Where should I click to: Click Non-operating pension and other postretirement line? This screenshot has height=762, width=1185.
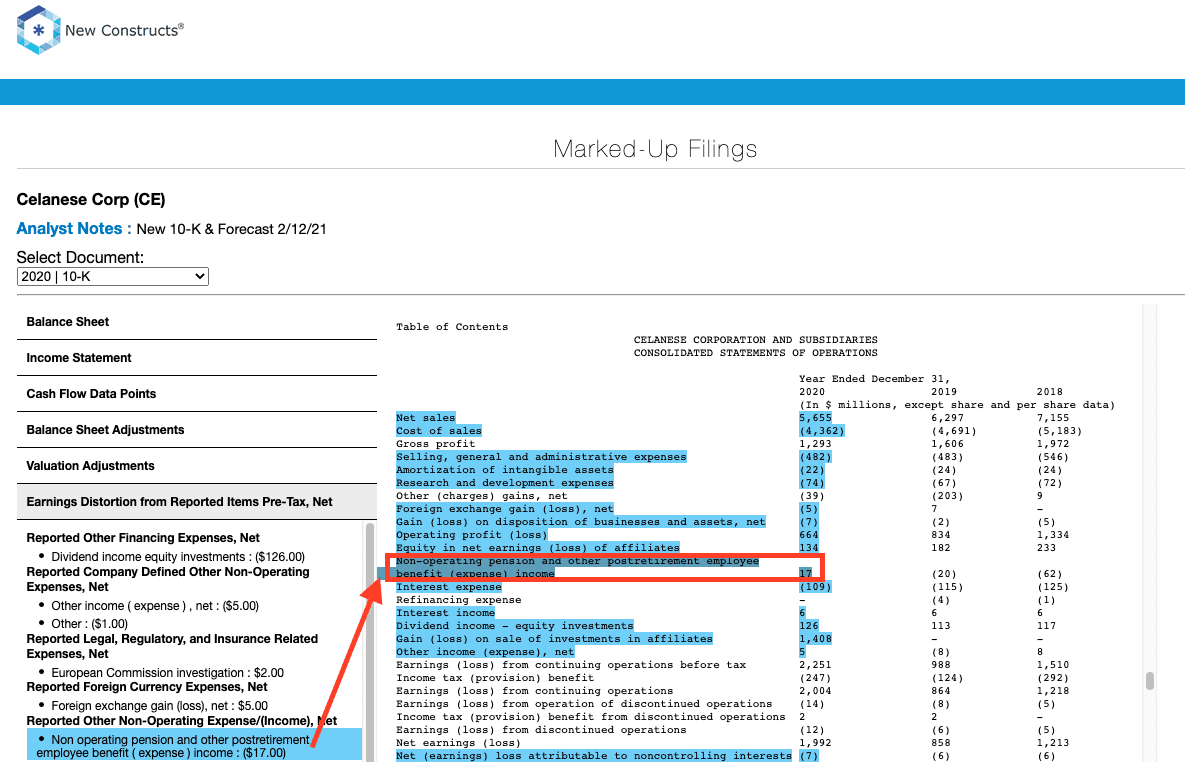(x=577, y=567)
